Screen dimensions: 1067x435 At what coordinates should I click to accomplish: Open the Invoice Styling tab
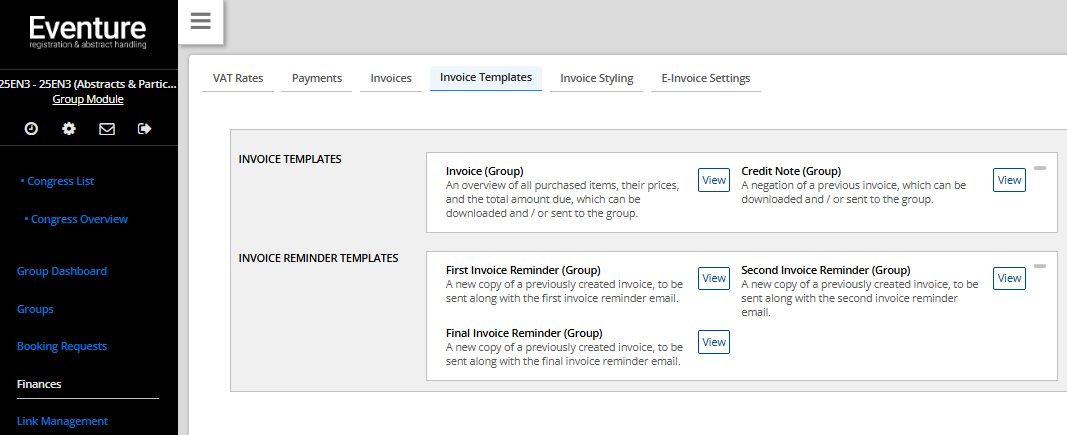(x=596, y=78)
